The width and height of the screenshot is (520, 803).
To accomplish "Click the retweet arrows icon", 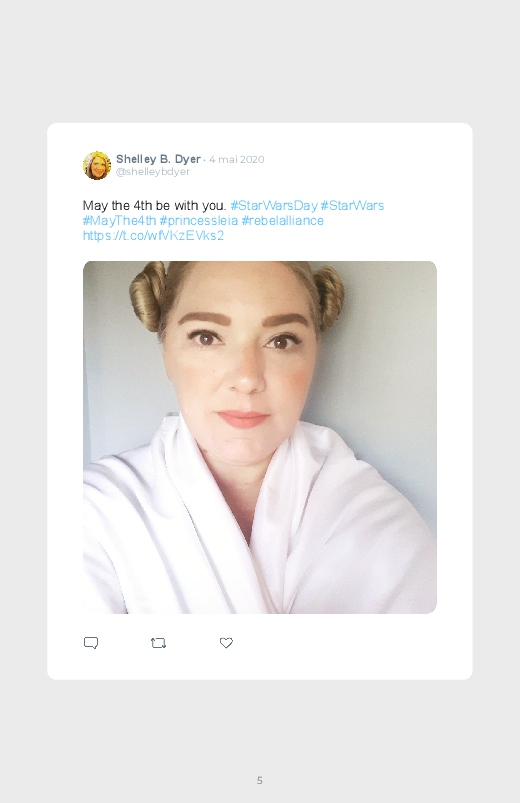I will tap(158, 643).
